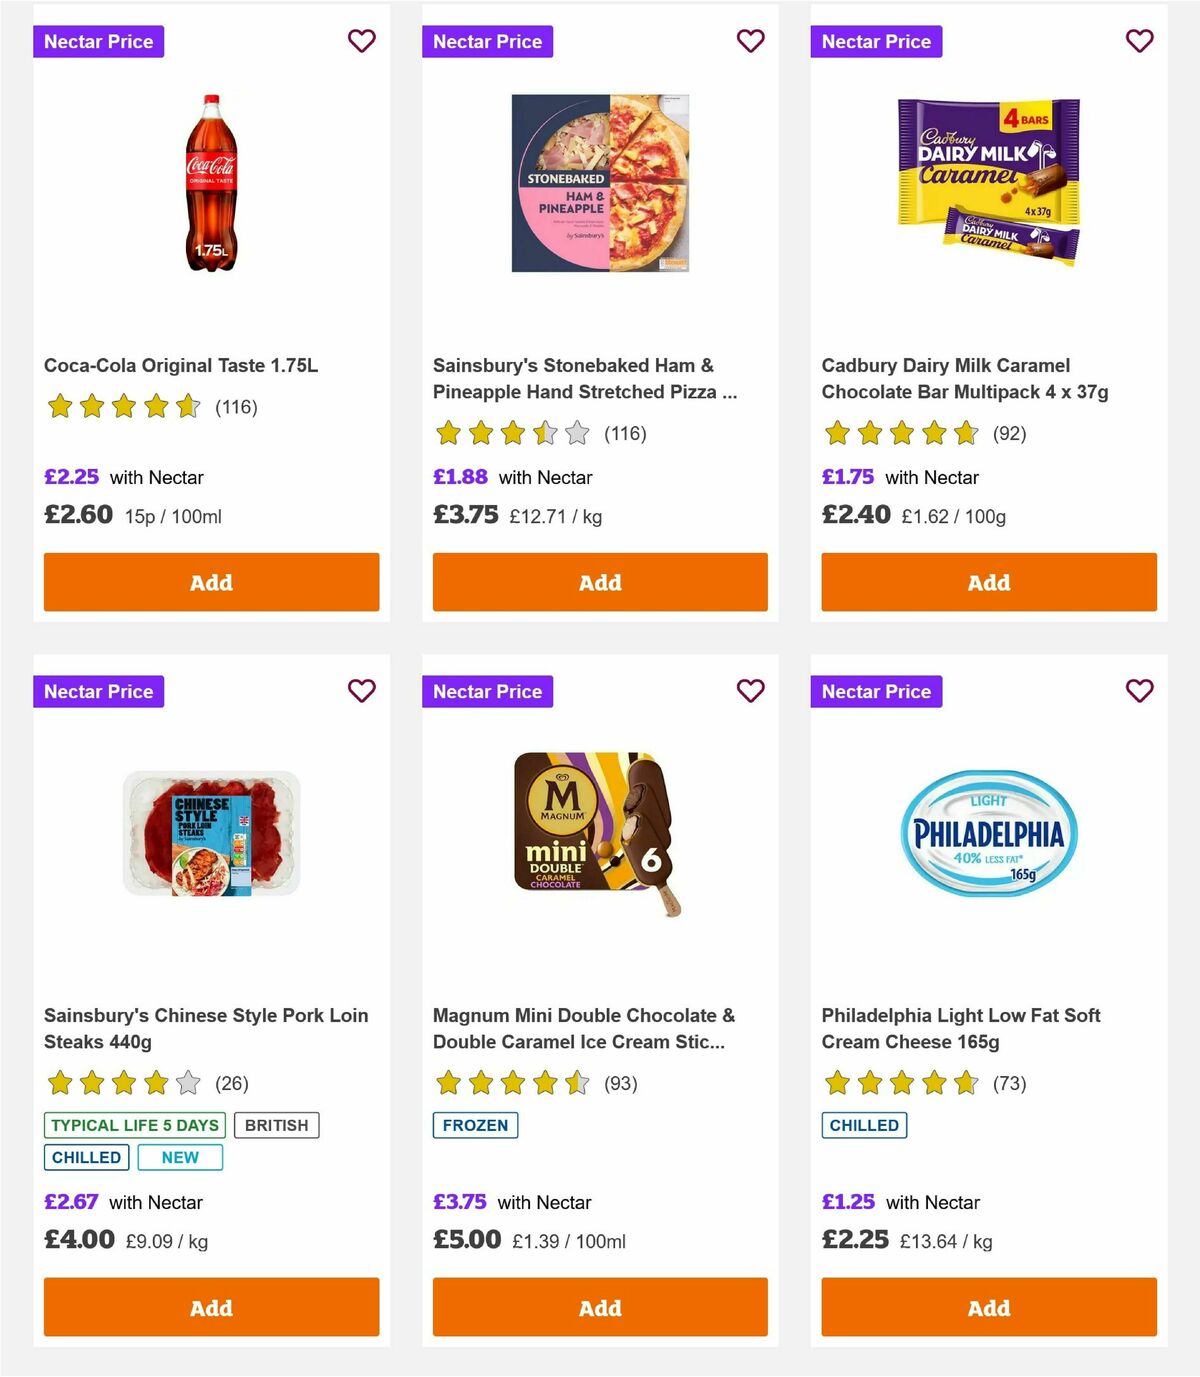
Task: Click the heart icon on the Stonebaked pizza card
Action: pyautogui.click(x=750, y=41)
